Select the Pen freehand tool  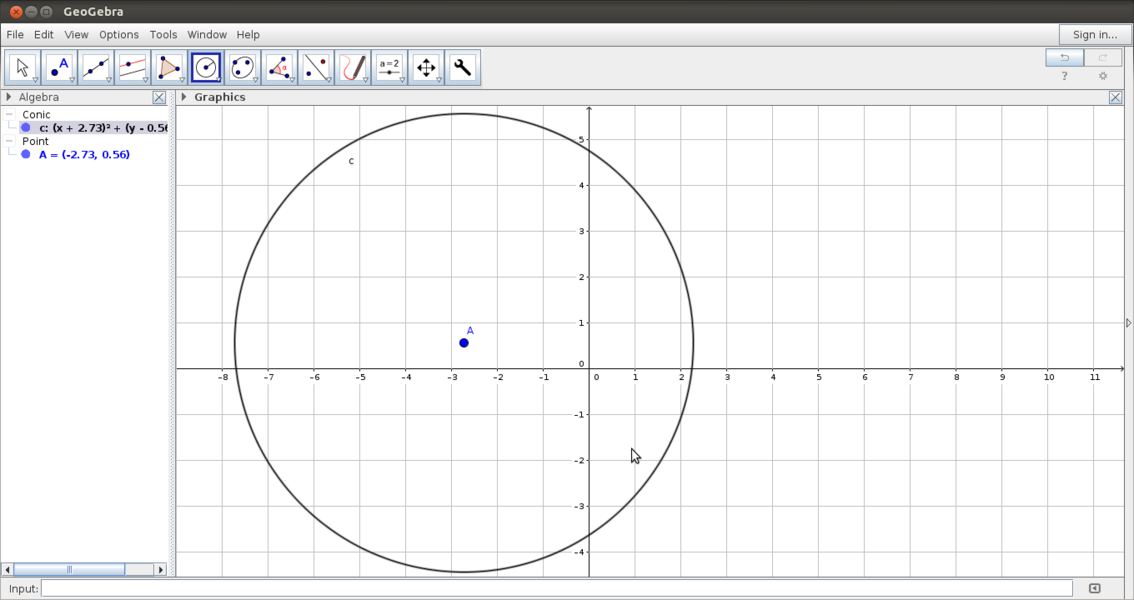click(353, 67)
